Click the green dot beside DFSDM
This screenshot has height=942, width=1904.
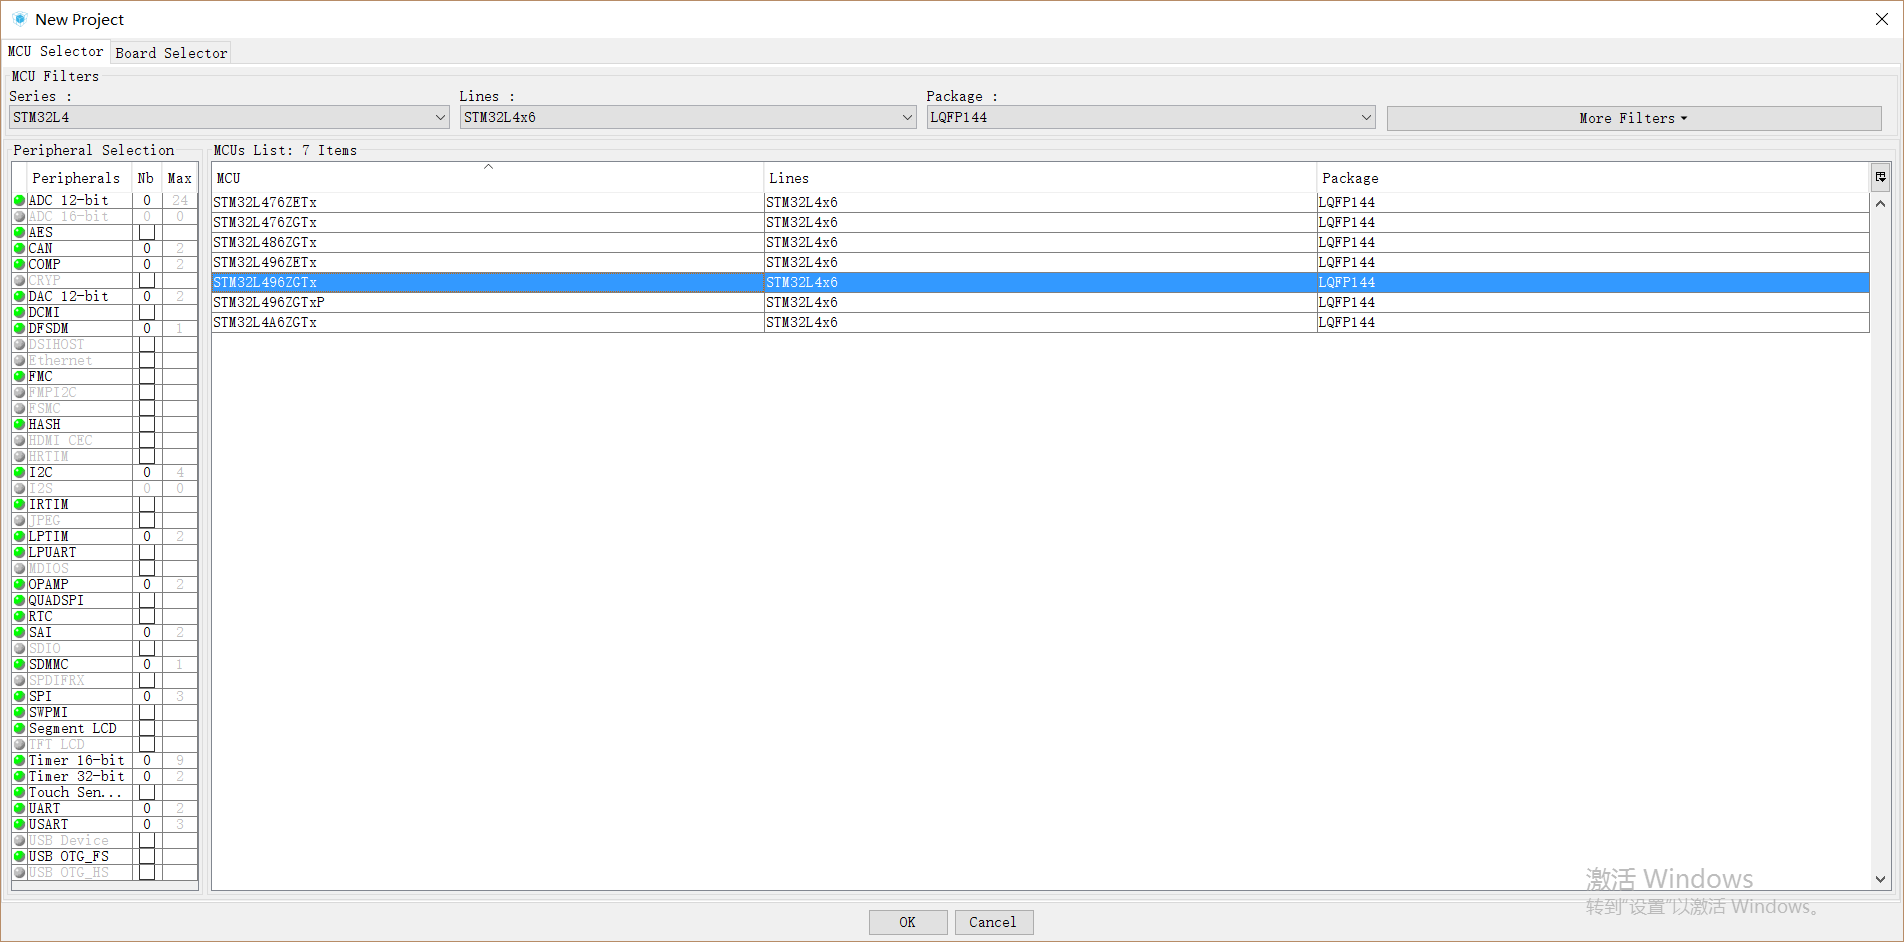pyautogui.click(x=19, y=328)
